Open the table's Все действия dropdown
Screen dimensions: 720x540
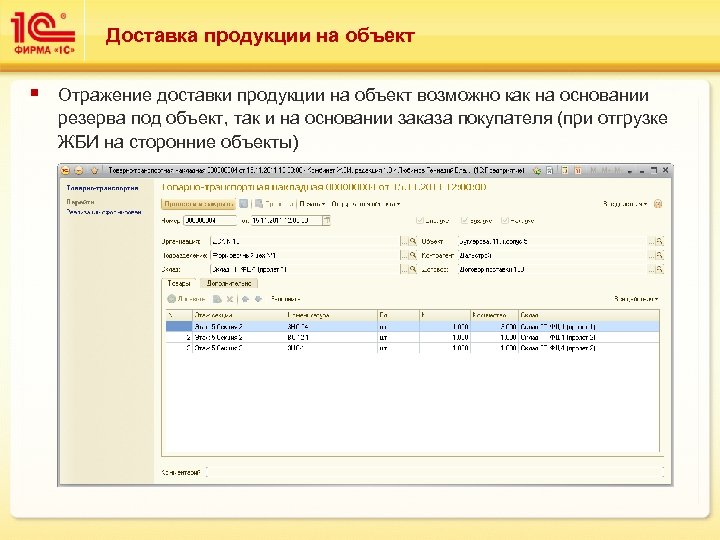(x=636, y=299)
